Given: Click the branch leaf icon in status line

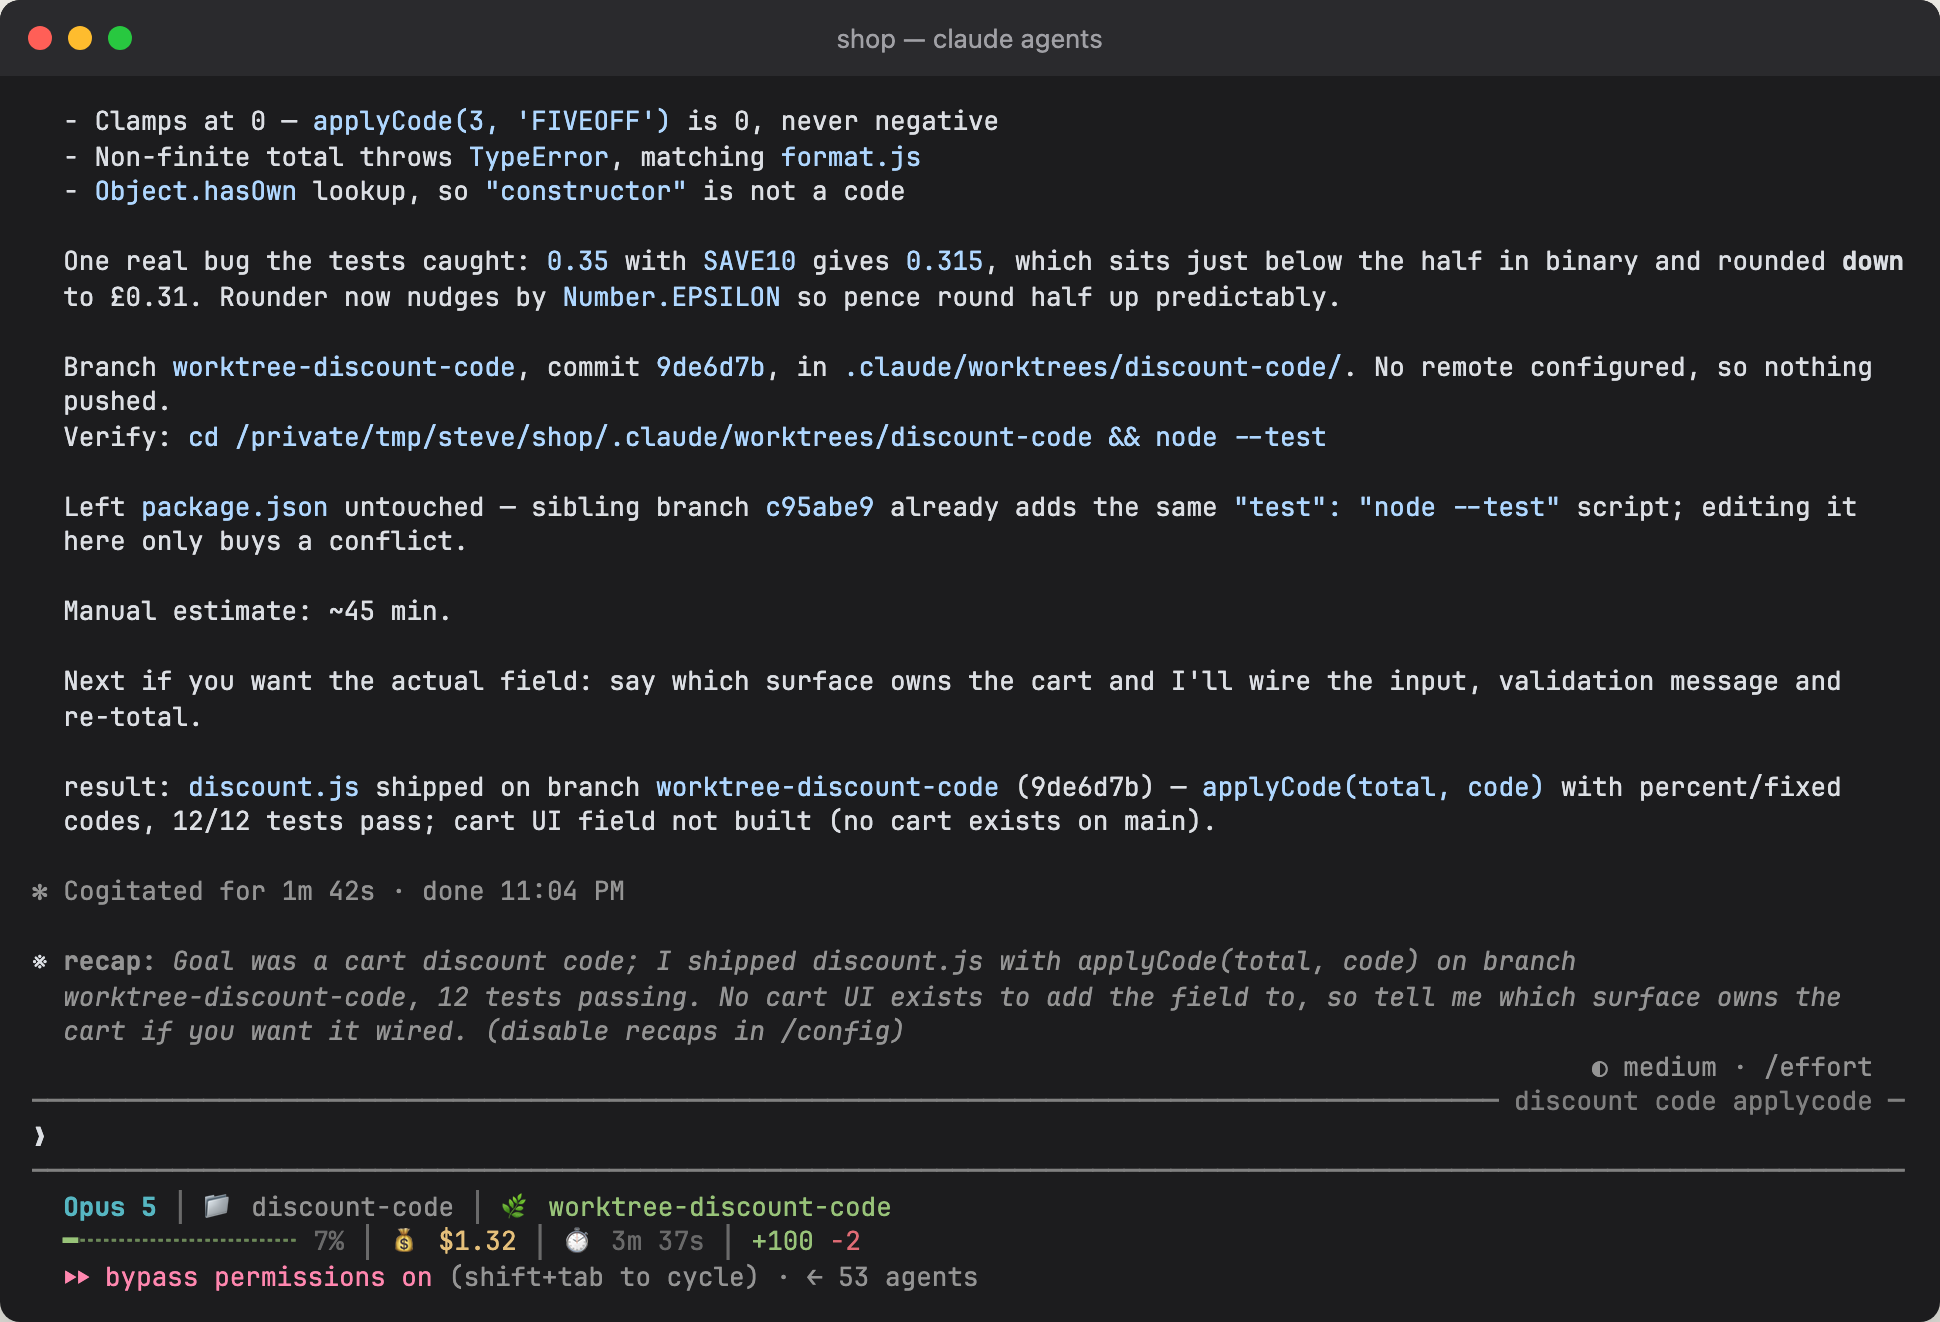Looking at the screenshot, I should point(514,1206).
